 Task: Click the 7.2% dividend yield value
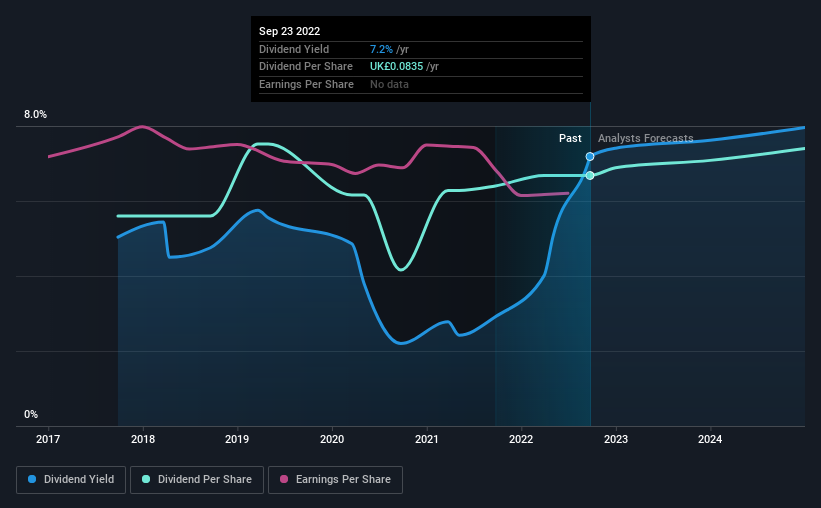[381, 49]
